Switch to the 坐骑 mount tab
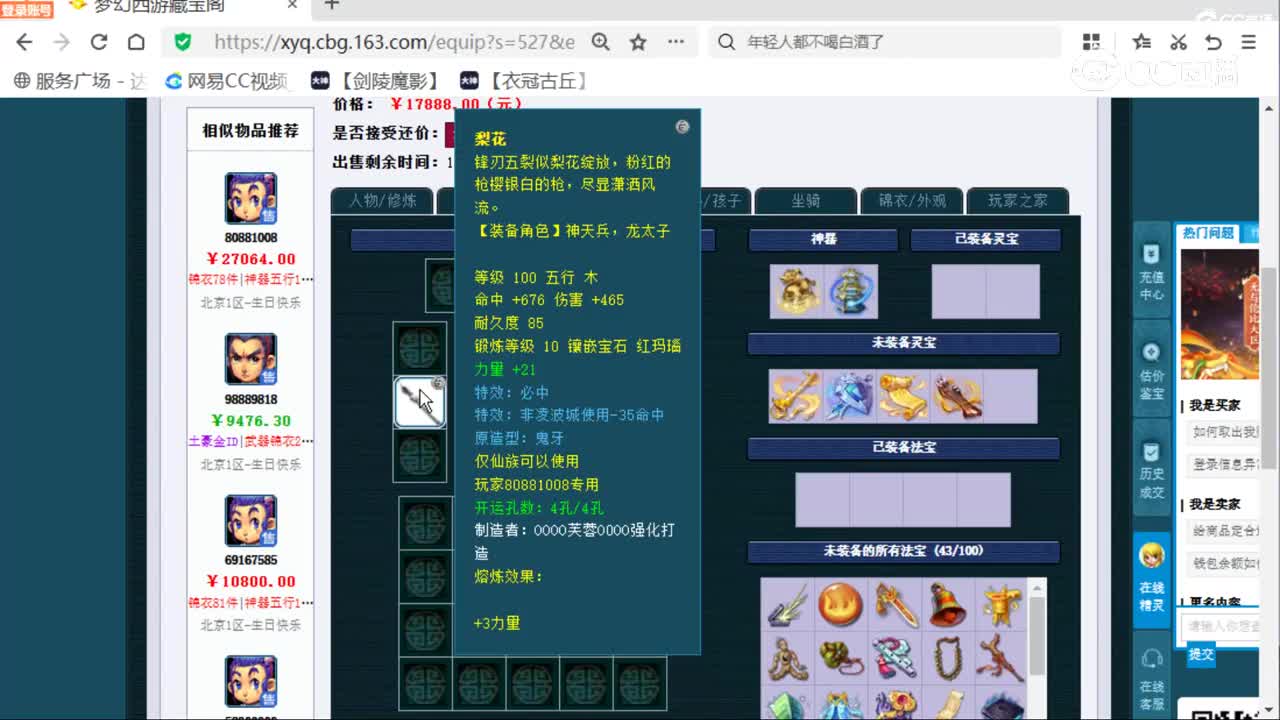The image size is (1280, 720). [x=808, y=200]
